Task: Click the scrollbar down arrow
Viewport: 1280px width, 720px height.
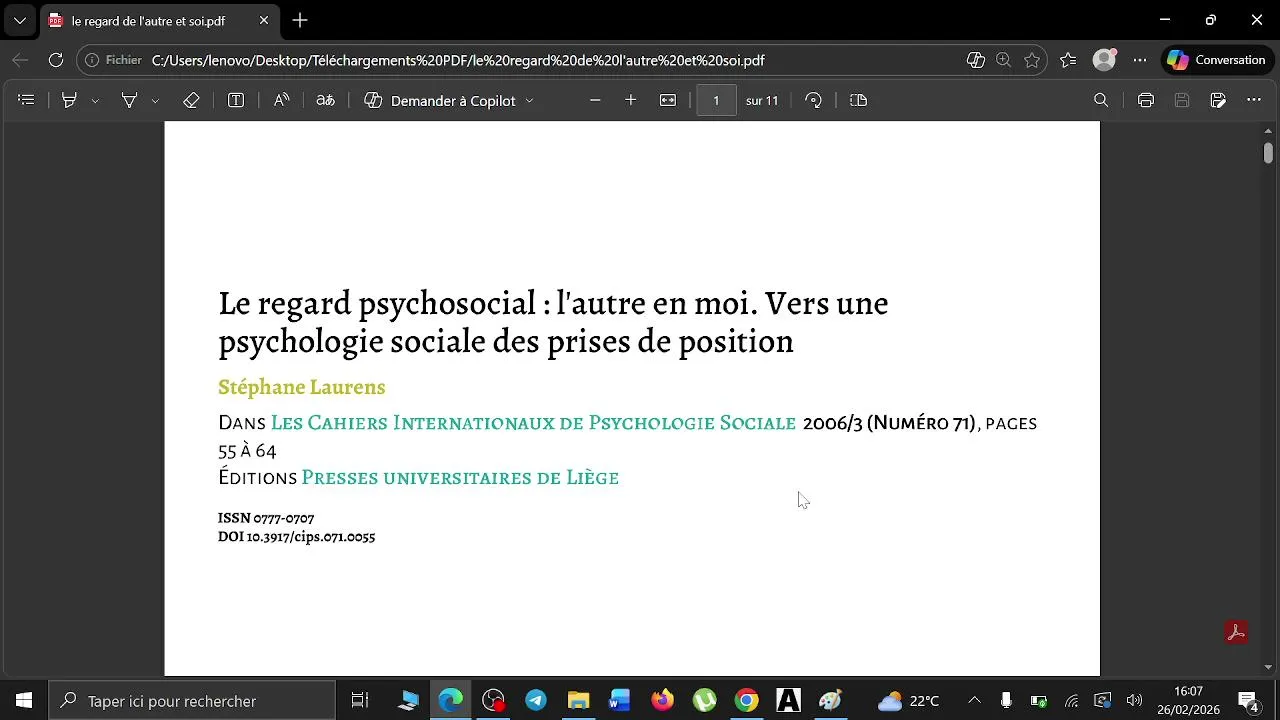Action: tap(1268, 667)
